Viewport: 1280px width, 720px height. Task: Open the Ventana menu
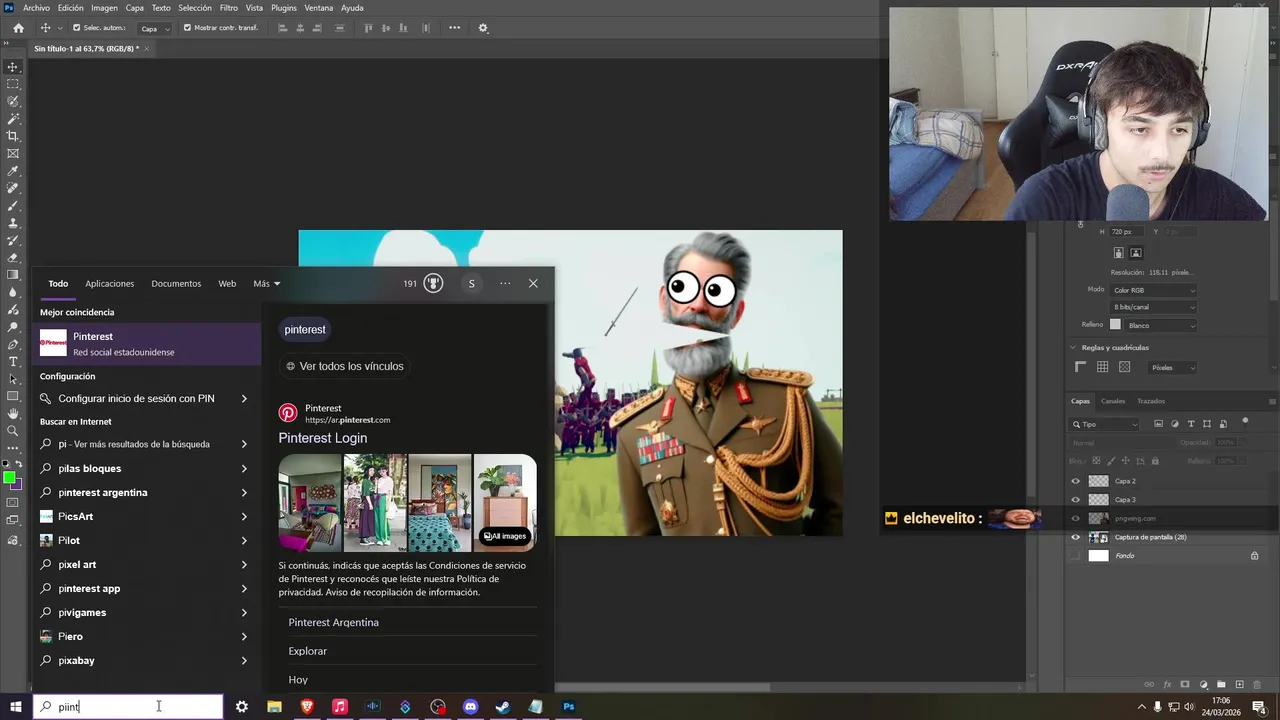point(318,8)
